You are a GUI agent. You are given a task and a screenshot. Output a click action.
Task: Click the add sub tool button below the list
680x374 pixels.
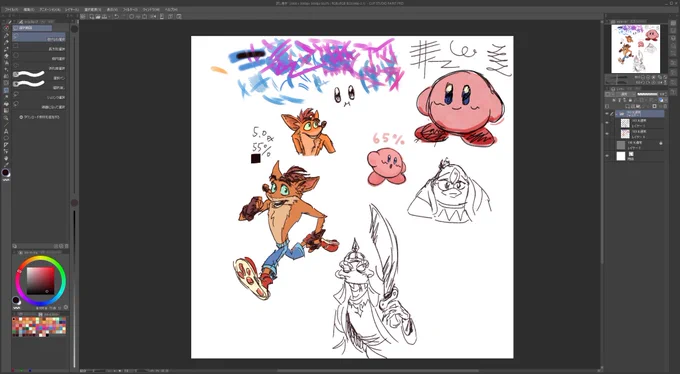point(39,117)
